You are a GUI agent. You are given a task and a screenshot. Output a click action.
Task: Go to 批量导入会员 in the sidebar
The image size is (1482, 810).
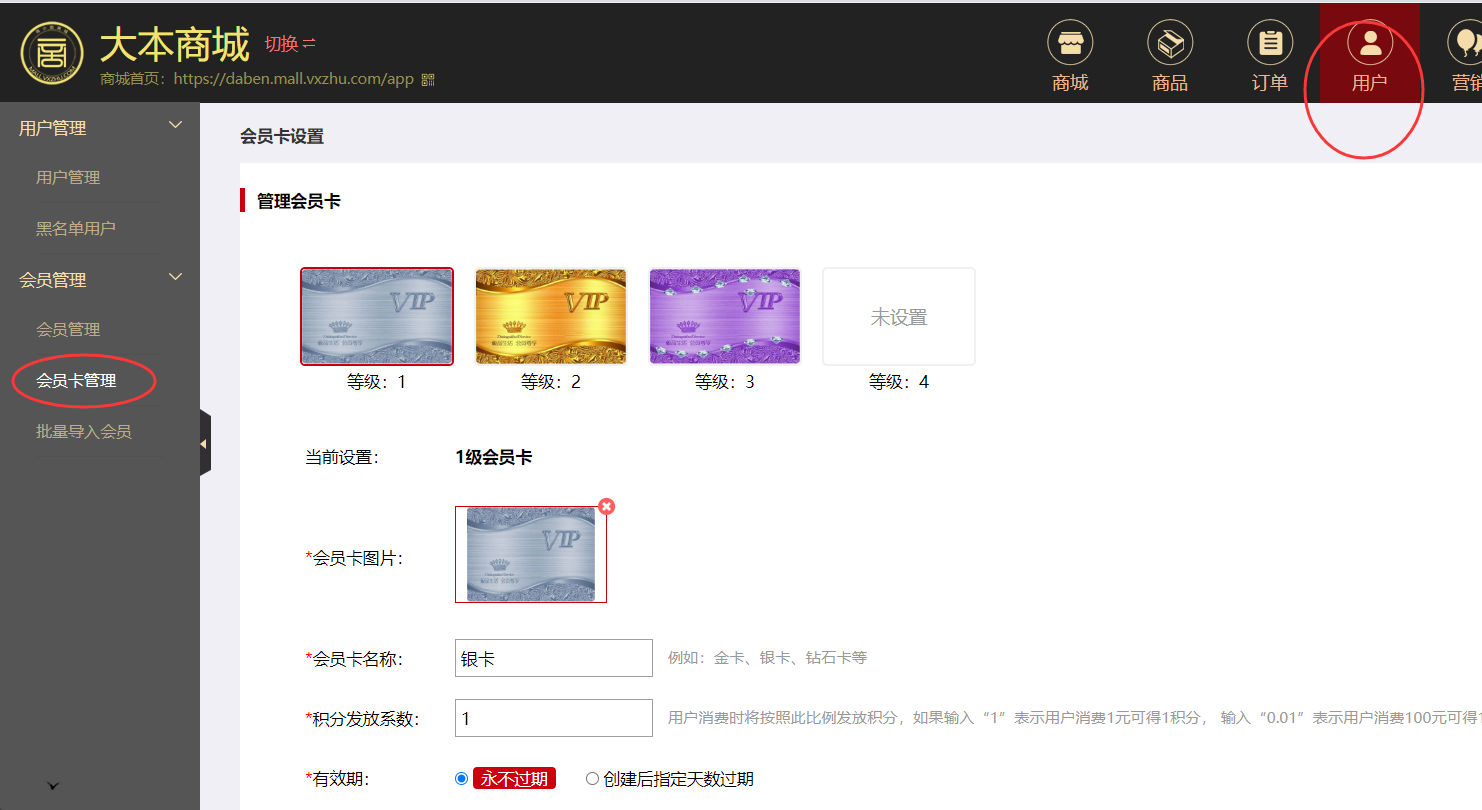(x=84, y=432)
